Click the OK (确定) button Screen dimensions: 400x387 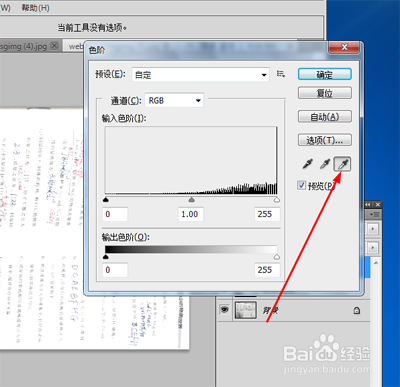[325, 74]
